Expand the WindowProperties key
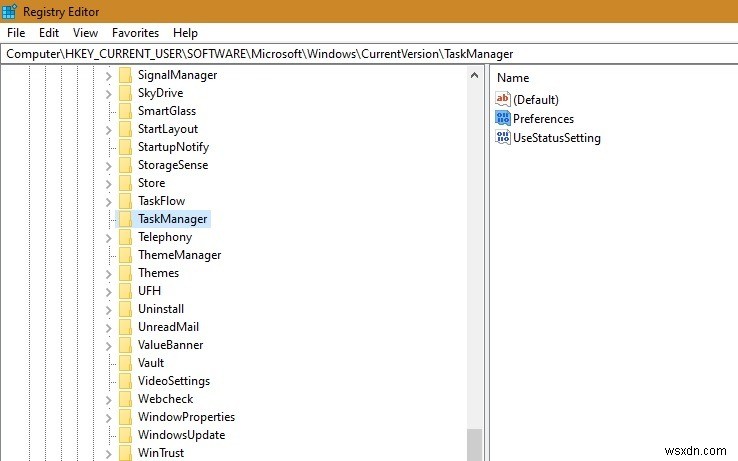The width and height of the screenshot is (738, 461). 108,418
